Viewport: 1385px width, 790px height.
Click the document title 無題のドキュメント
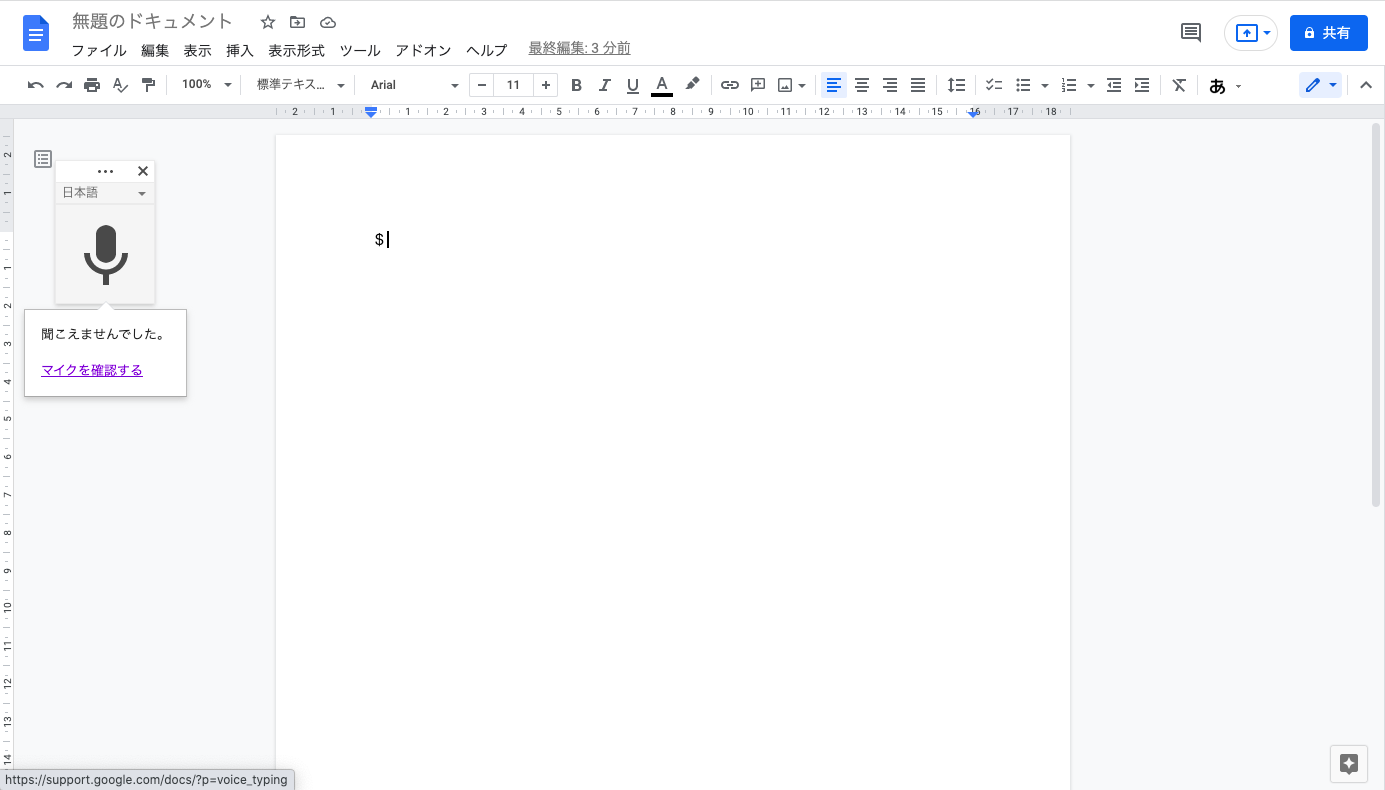[x=152, y=21]
